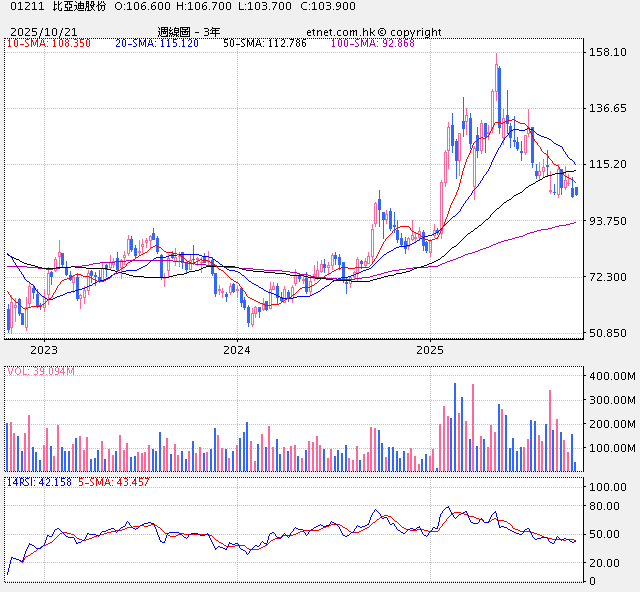Click the 2025 label on time axis
The image size is (640, 592).
tap(429, 351)
